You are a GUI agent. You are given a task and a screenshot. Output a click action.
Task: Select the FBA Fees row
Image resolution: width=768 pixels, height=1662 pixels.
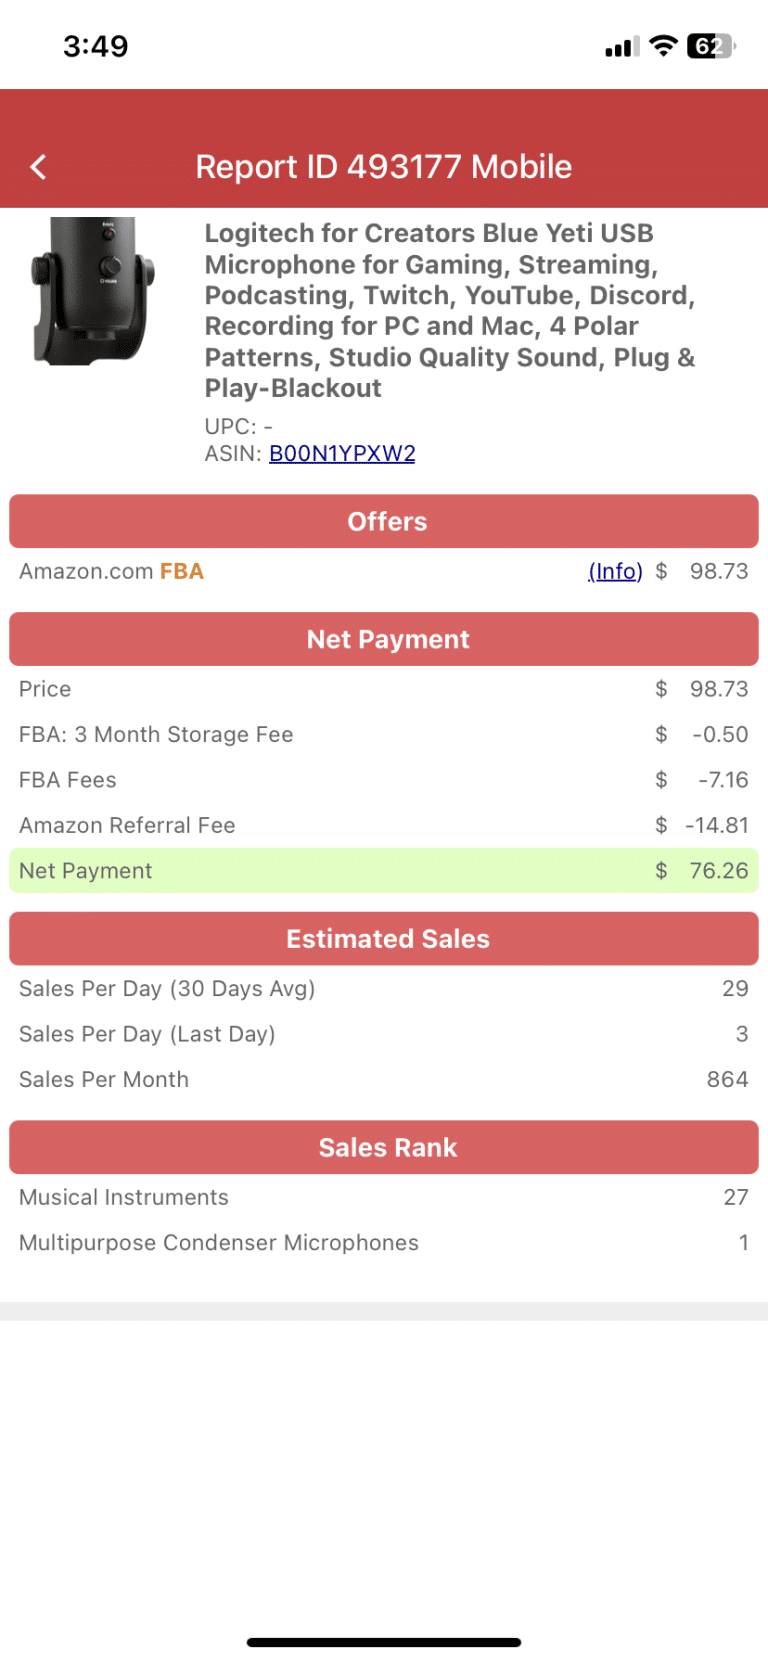[x=384, y=780]
